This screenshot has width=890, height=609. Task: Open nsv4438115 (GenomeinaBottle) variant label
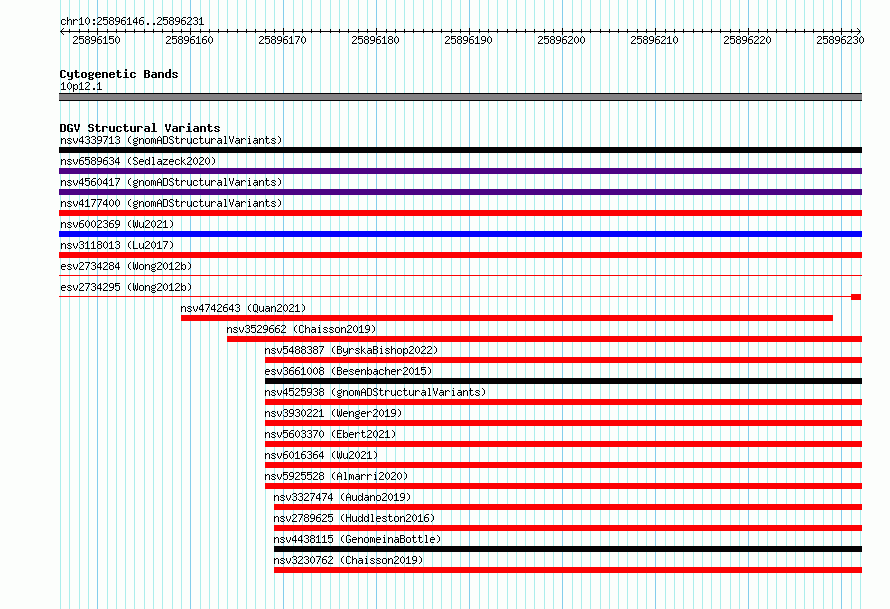[x=357, y=539]
